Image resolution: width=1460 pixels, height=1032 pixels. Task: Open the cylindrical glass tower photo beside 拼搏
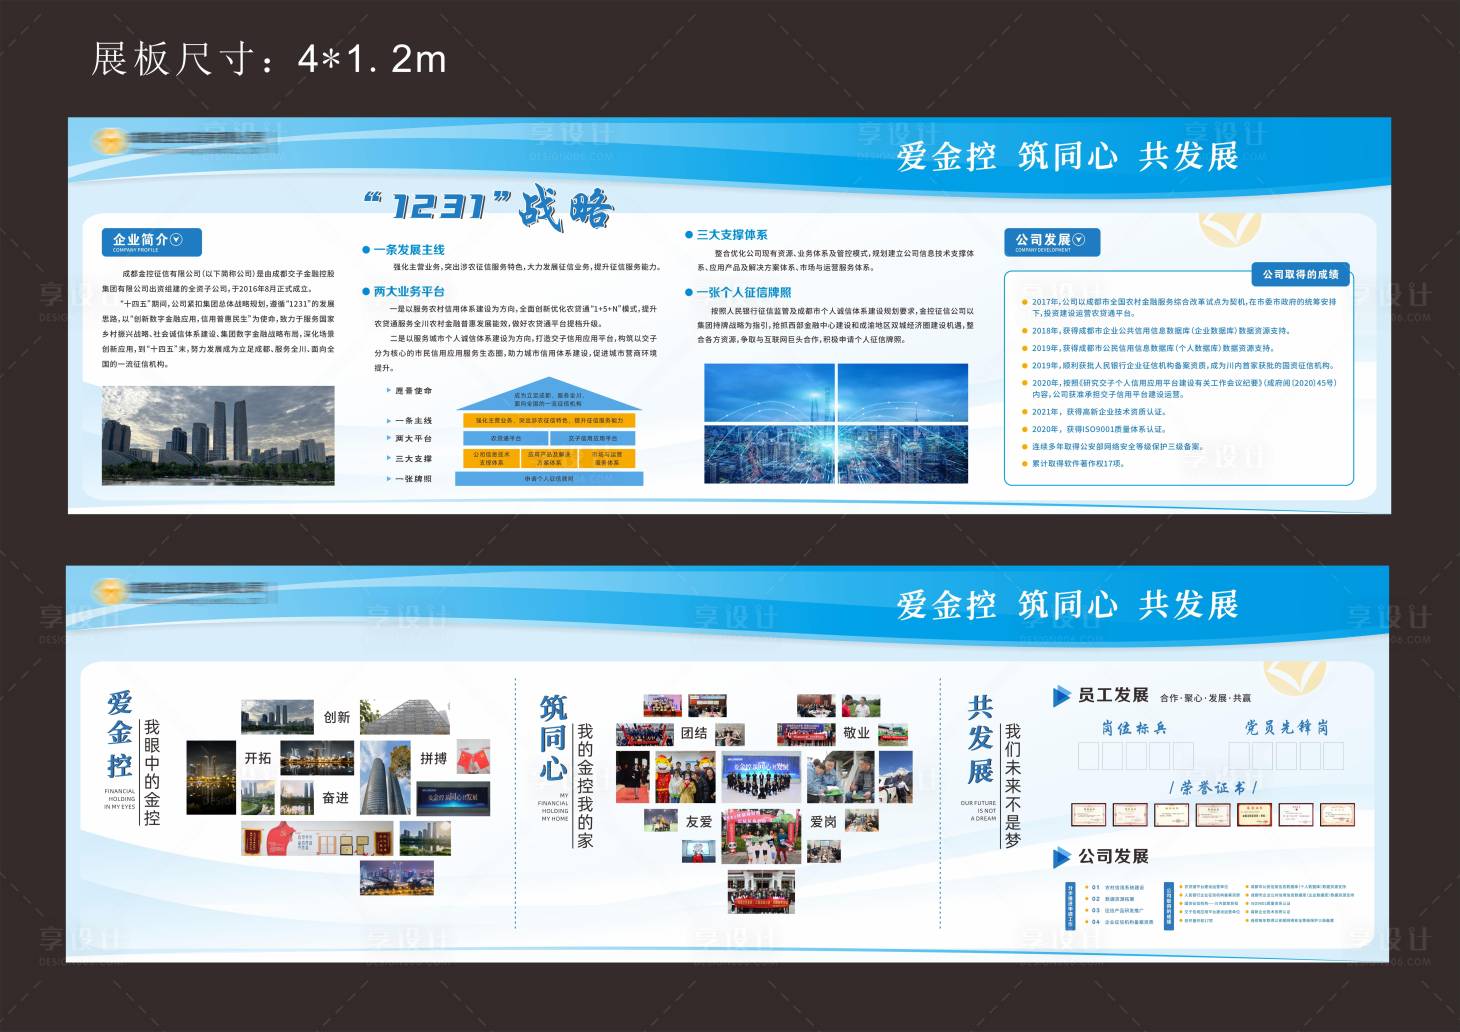click(385, 777)
